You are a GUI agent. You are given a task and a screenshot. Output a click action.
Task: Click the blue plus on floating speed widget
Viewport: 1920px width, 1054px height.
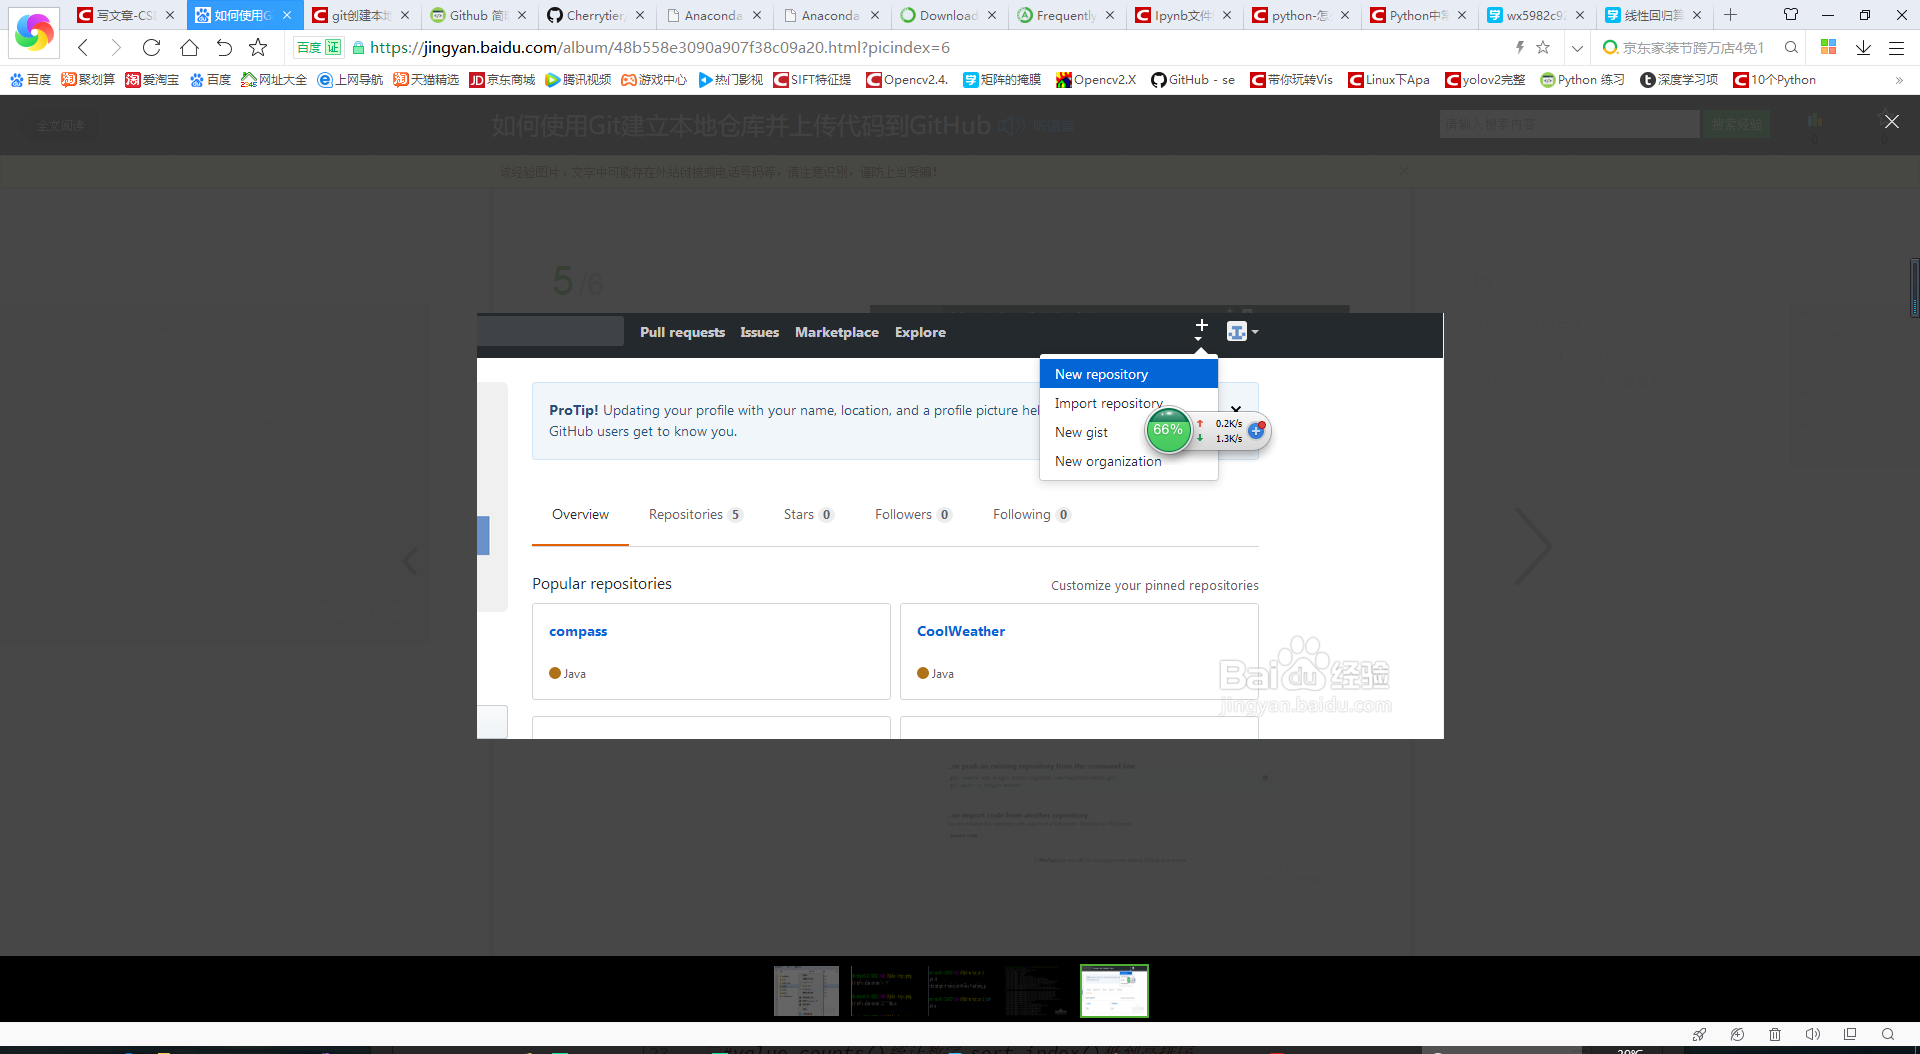(x=1256, y=431)
